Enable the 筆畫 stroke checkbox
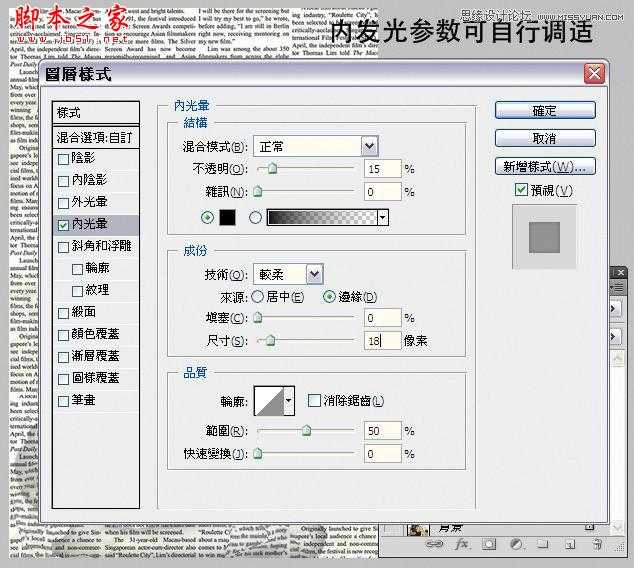The height and width of the screenshot is (568, 634). click(x=63, y=401)
